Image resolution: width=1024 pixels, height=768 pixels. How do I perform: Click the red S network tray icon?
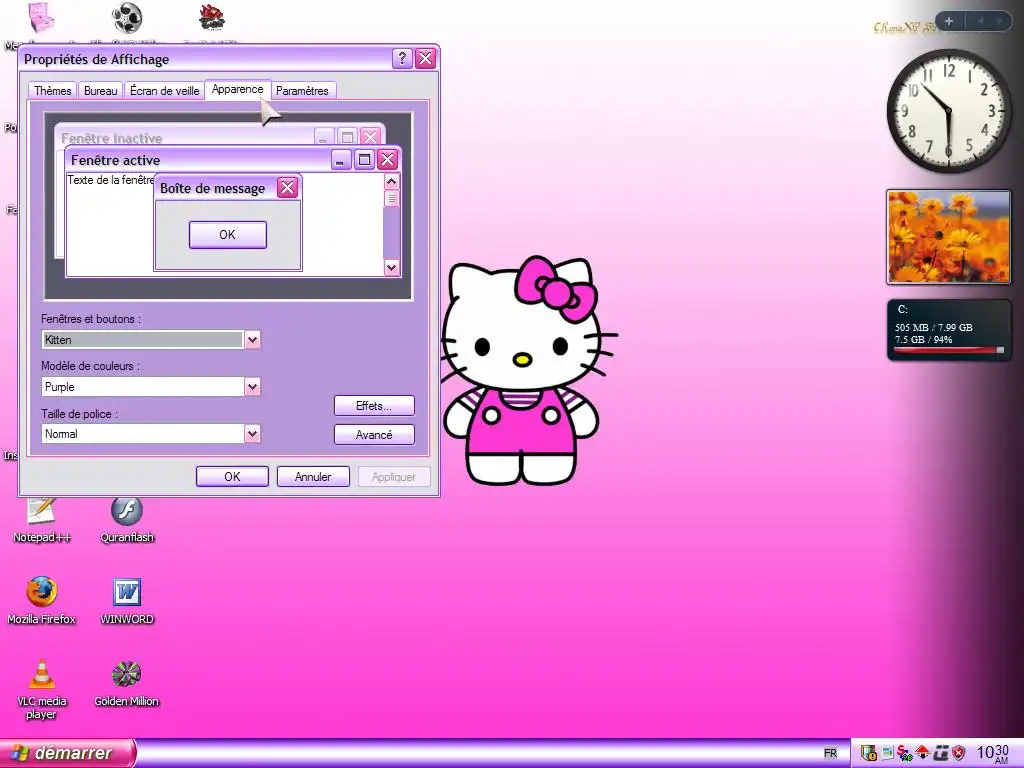(x=904, y=753)
